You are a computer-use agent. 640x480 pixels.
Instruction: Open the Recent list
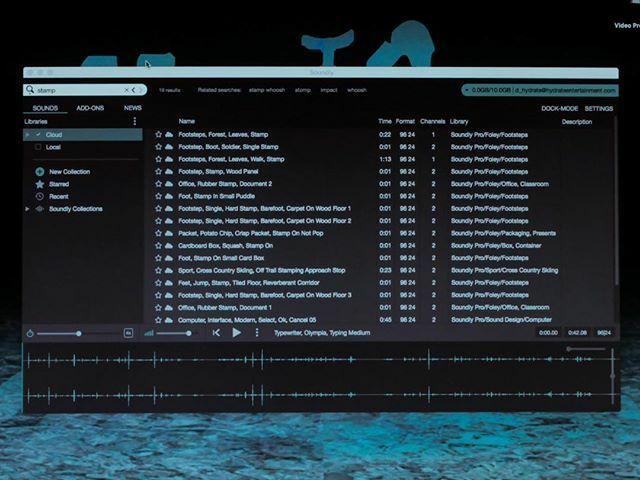click(52, 196)
